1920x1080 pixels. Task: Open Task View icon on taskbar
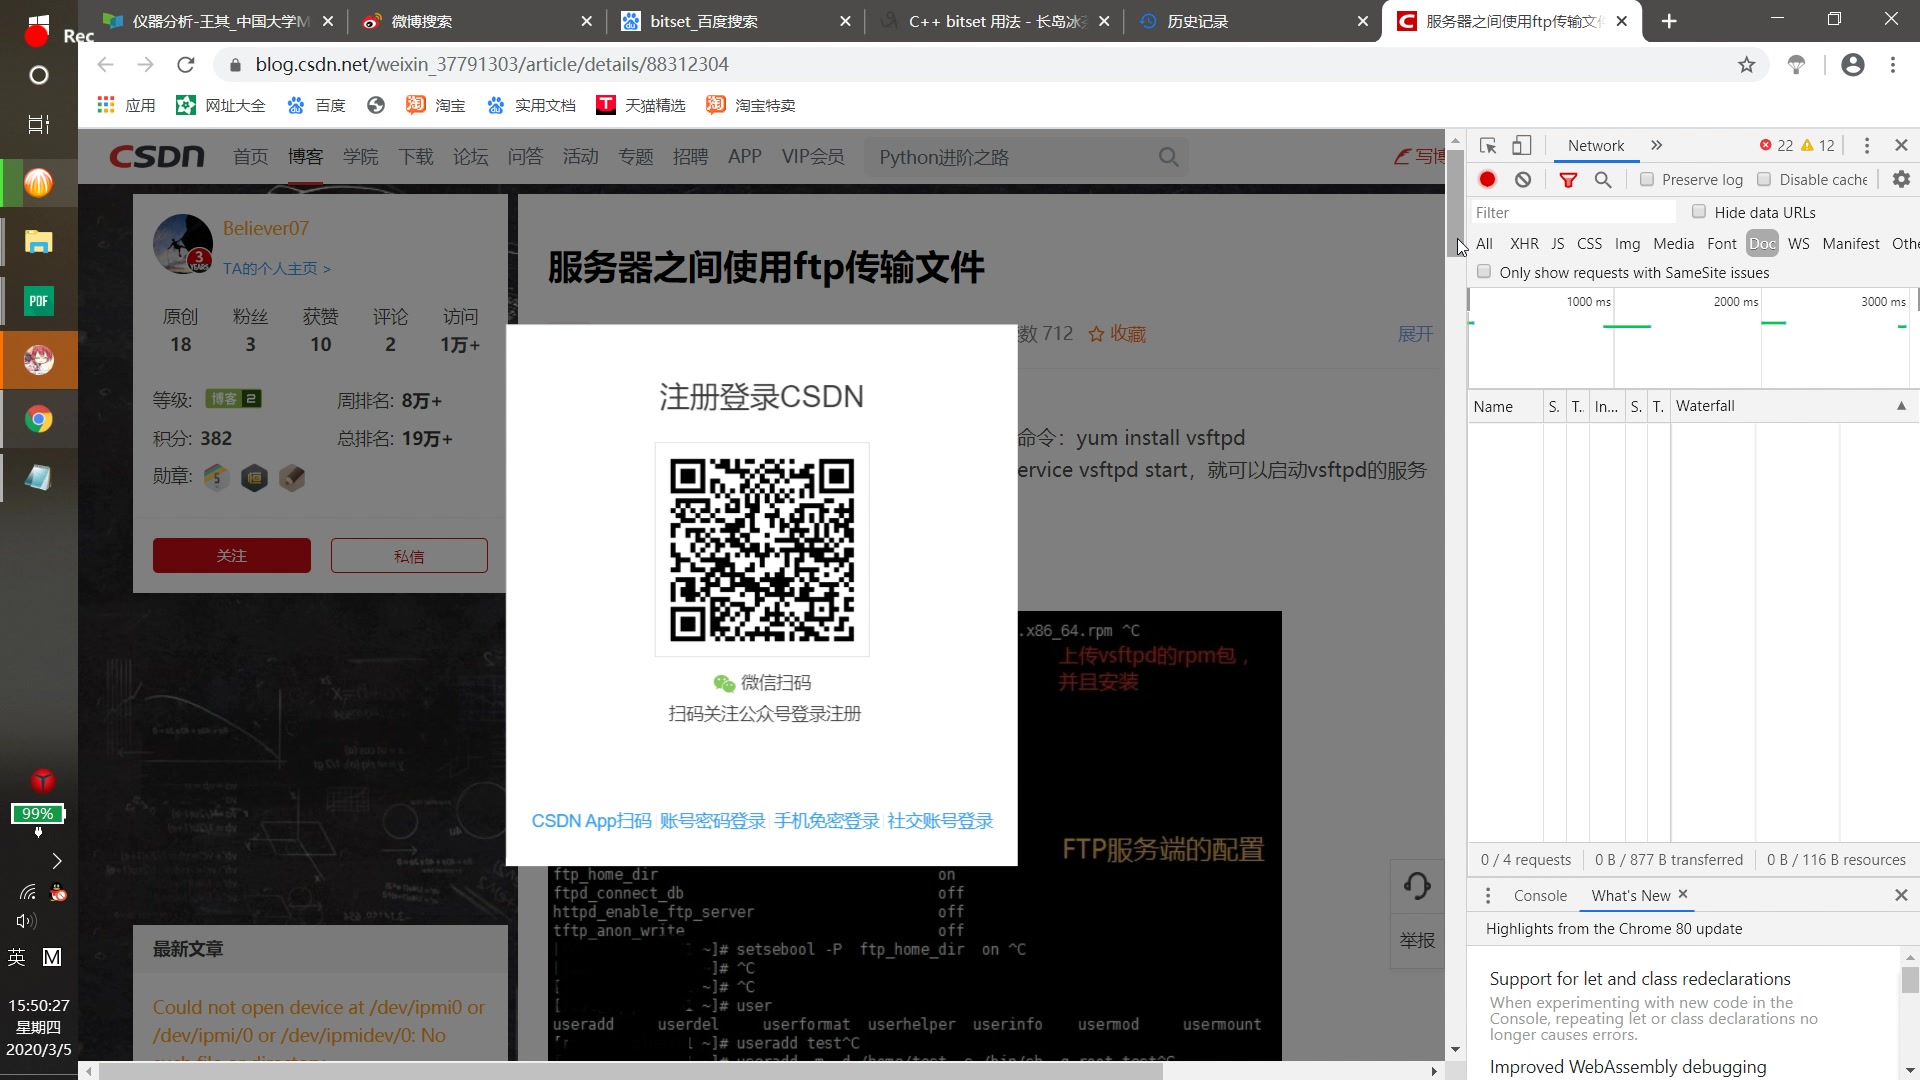coord(39,125)
